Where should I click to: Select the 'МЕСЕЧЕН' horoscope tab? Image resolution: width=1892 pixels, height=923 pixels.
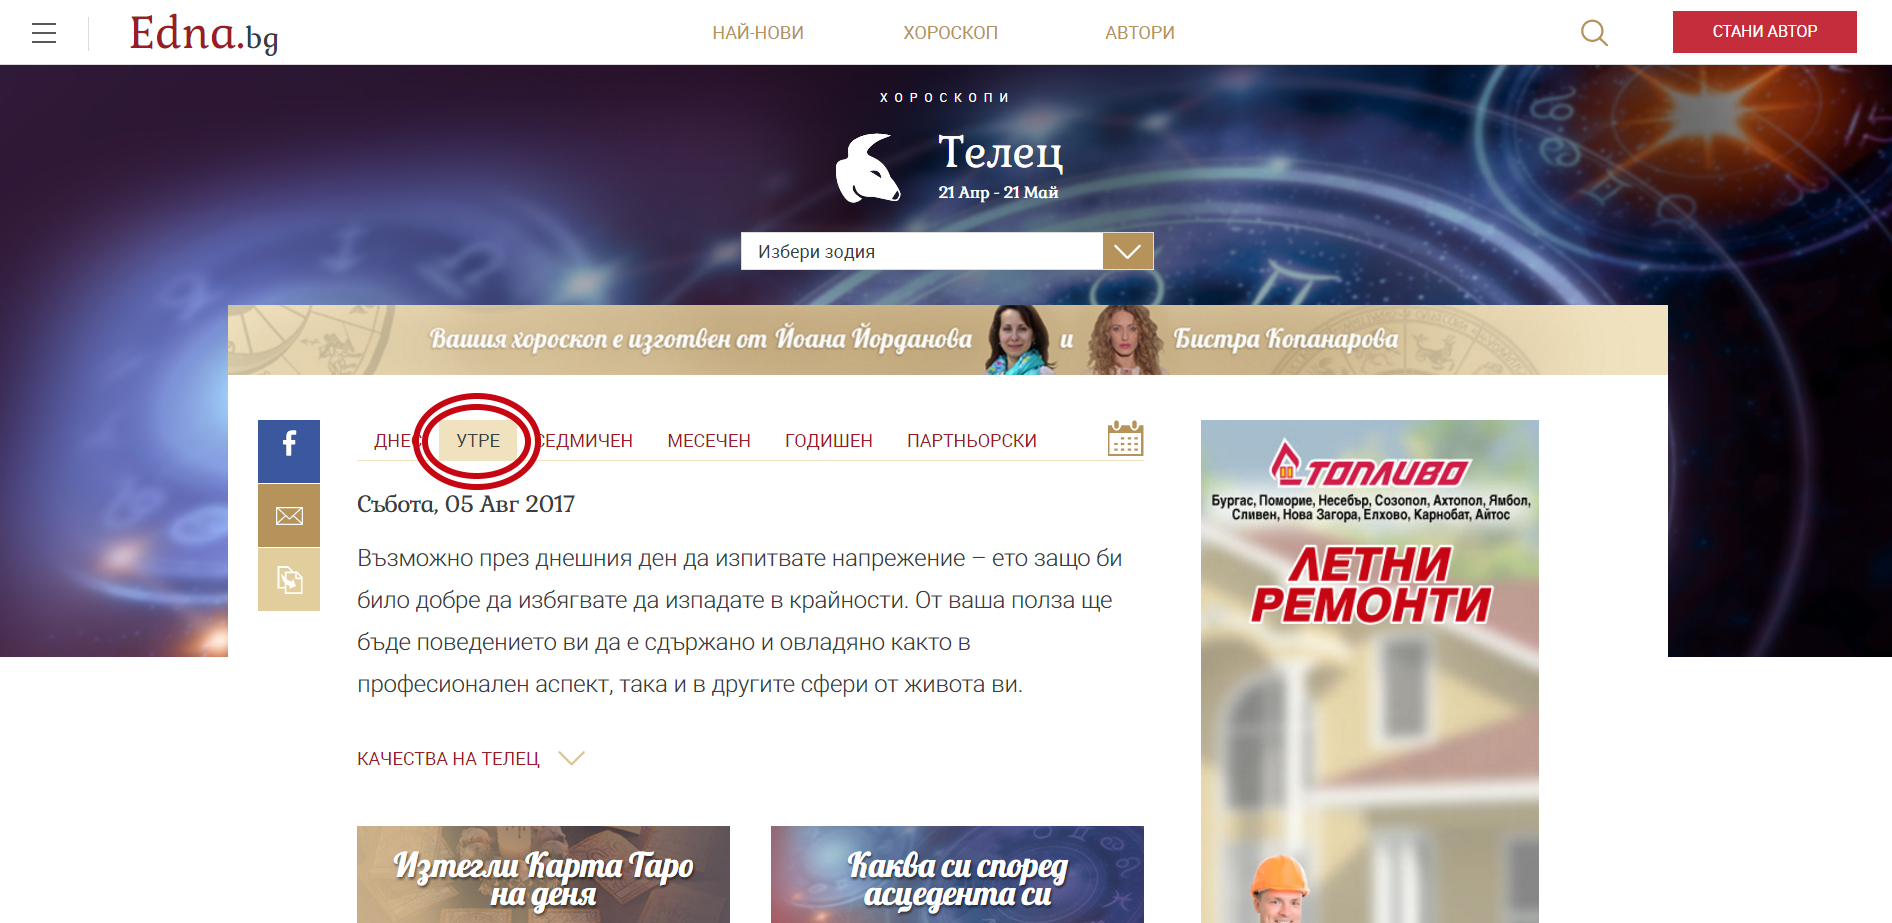coord(708,441)
